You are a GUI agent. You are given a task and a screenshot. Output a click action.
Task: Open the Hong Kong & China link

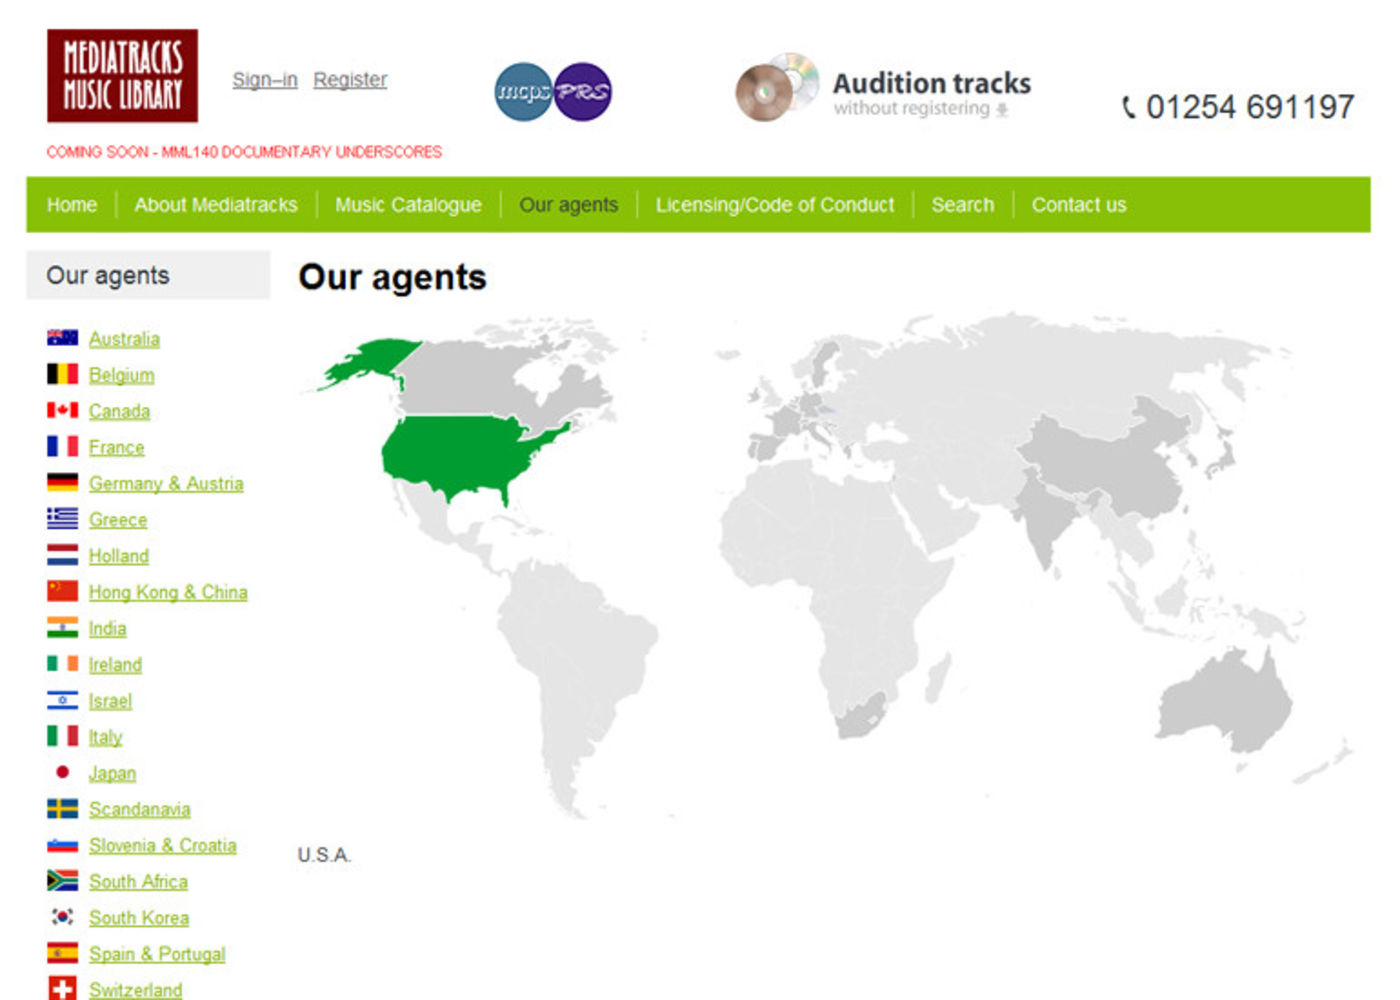pos(168,592)
